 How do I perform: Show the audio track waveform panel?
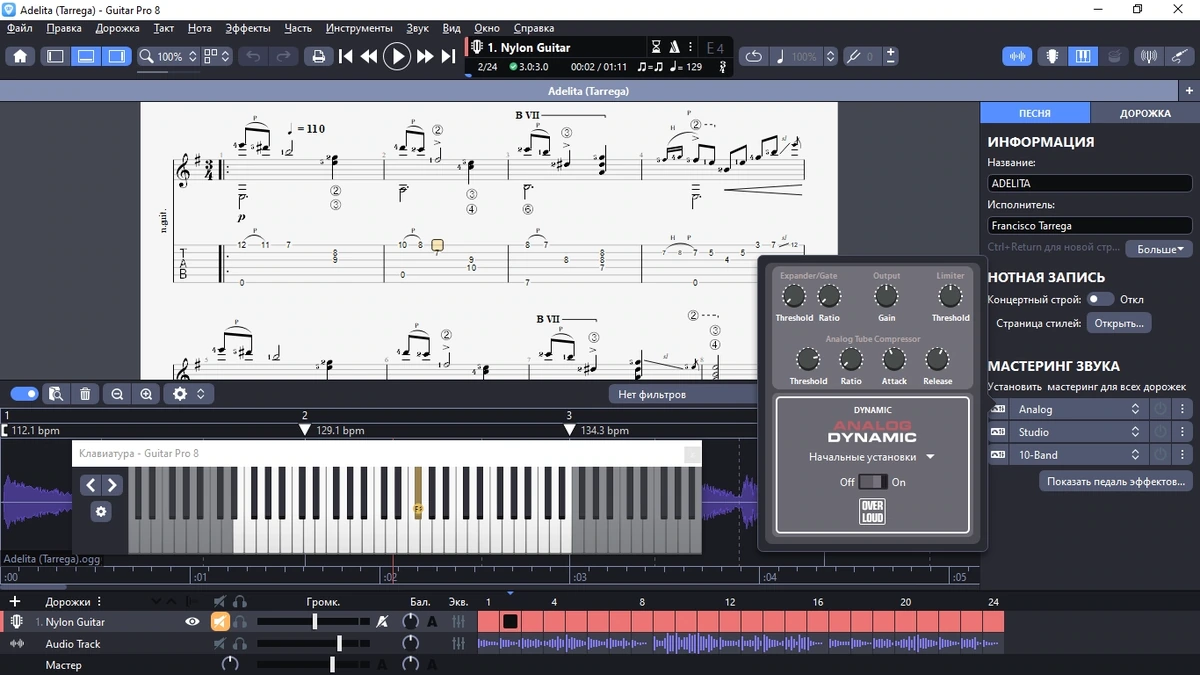pyautogui.click(x=1018, y=56)
